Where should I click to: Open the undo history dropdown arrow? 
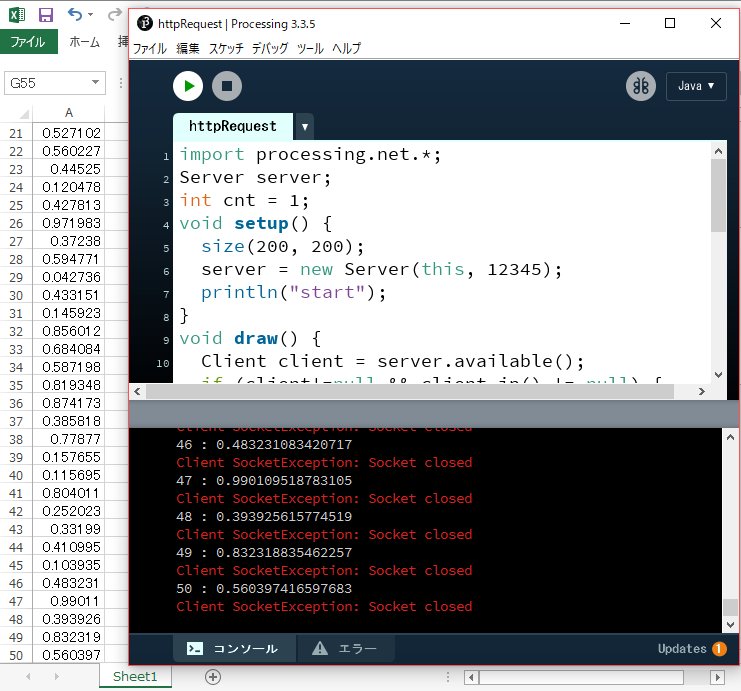point(91,15)
